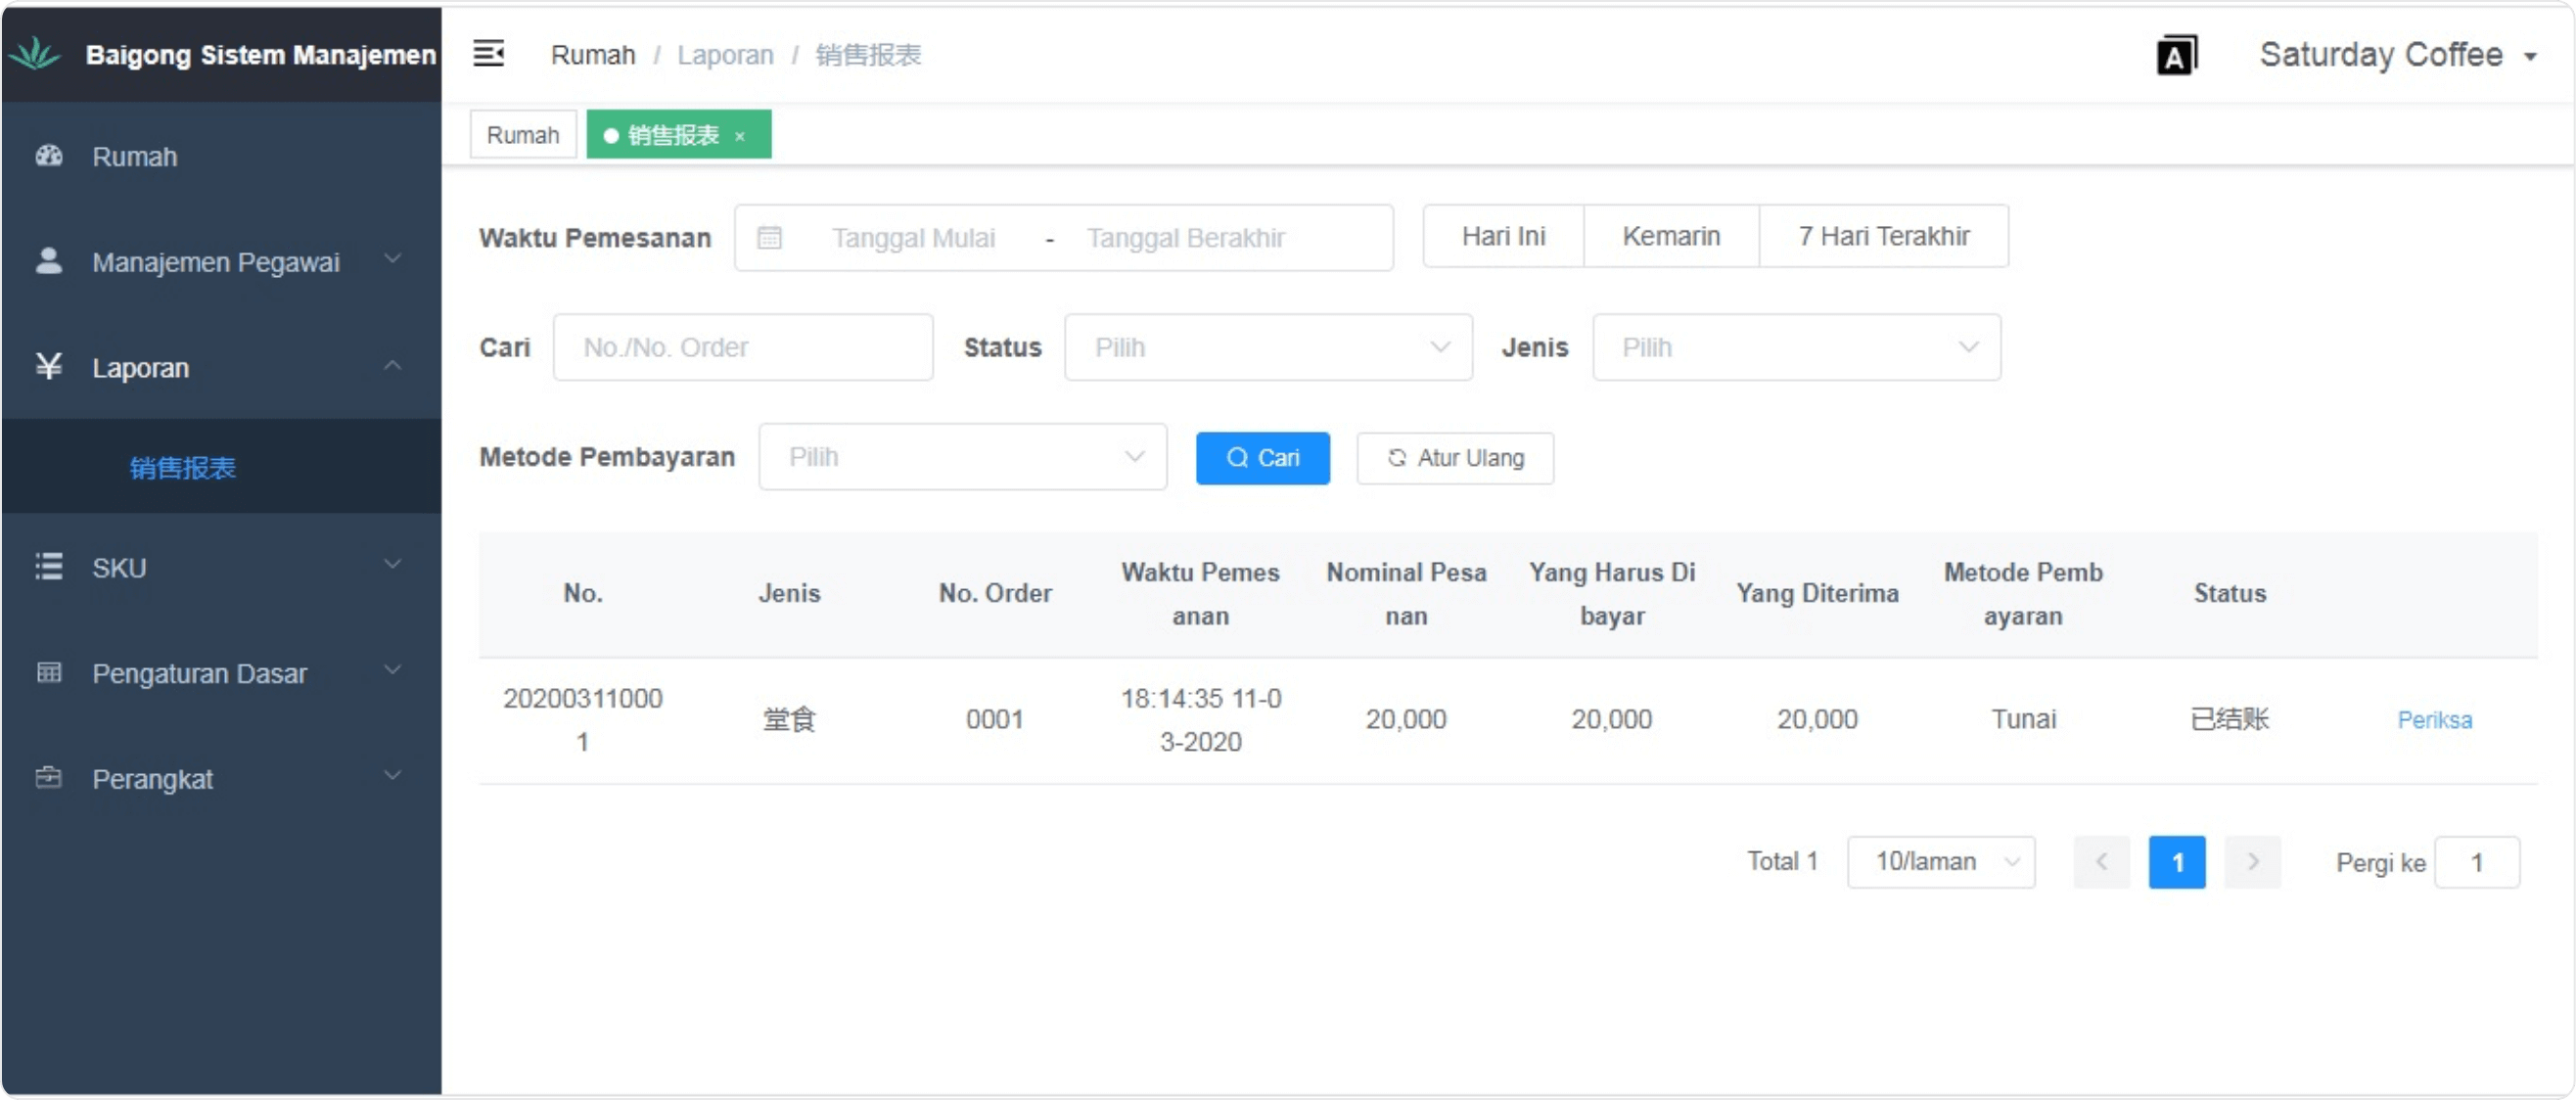Go to next page arrow in pagination
The image size is (2576, 1100).
tap(2252, 862)
